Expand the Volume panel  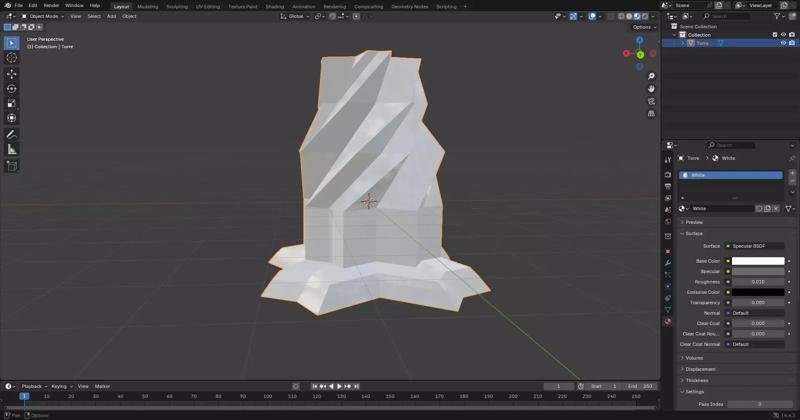tap(694, 358)
